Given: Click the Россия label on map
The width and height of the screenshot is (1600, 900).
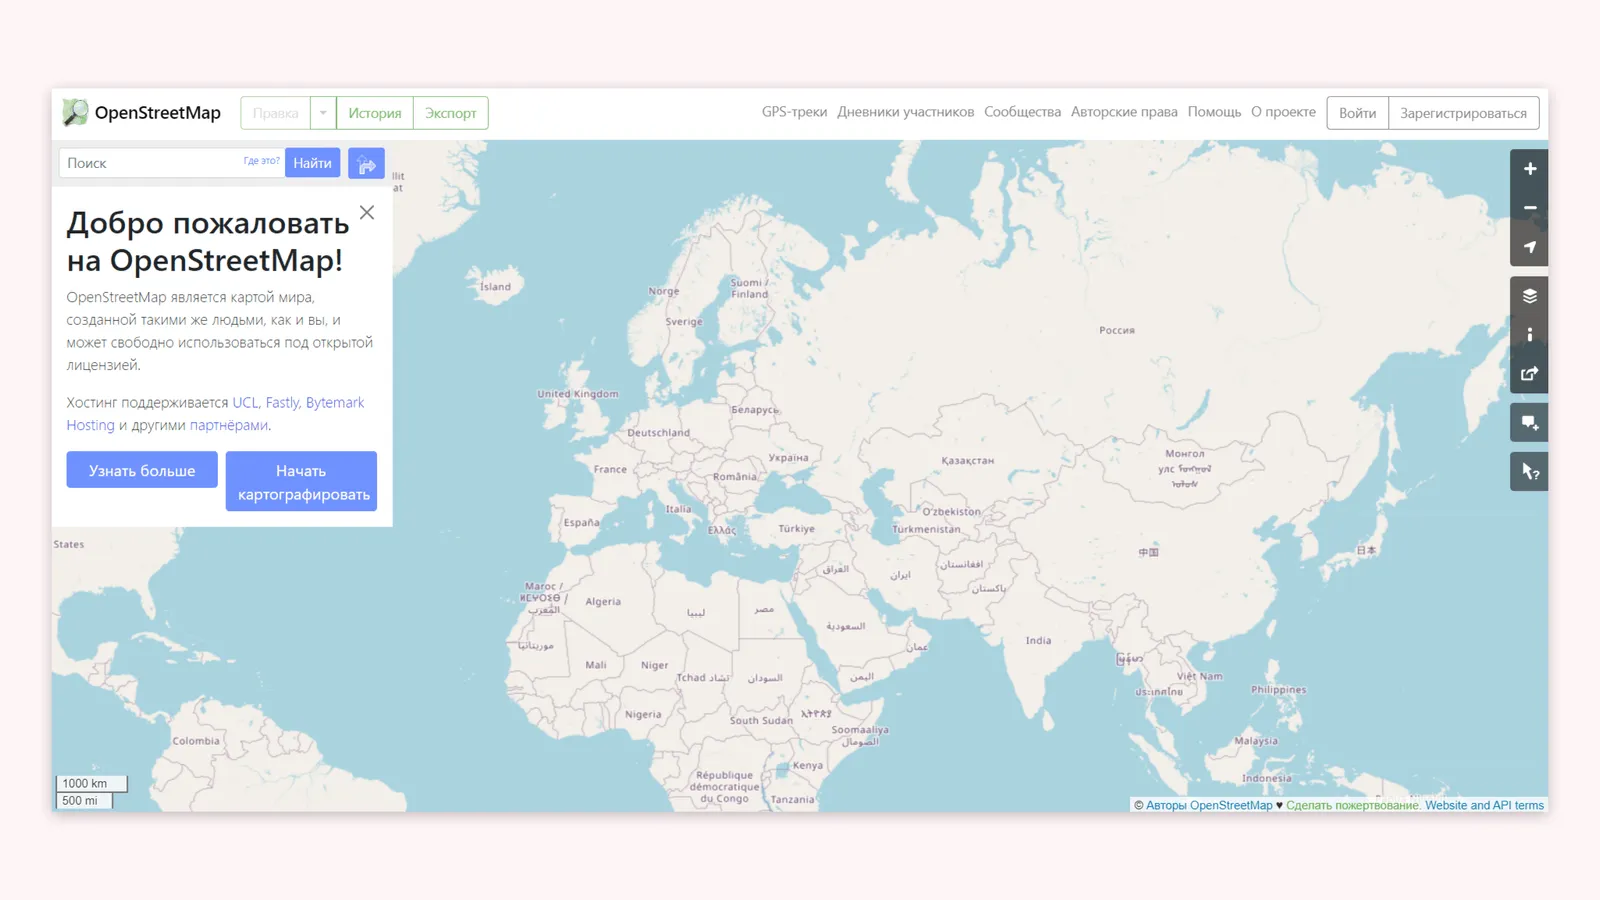Looking at the screenshot, I should [x=1117, y=330].
